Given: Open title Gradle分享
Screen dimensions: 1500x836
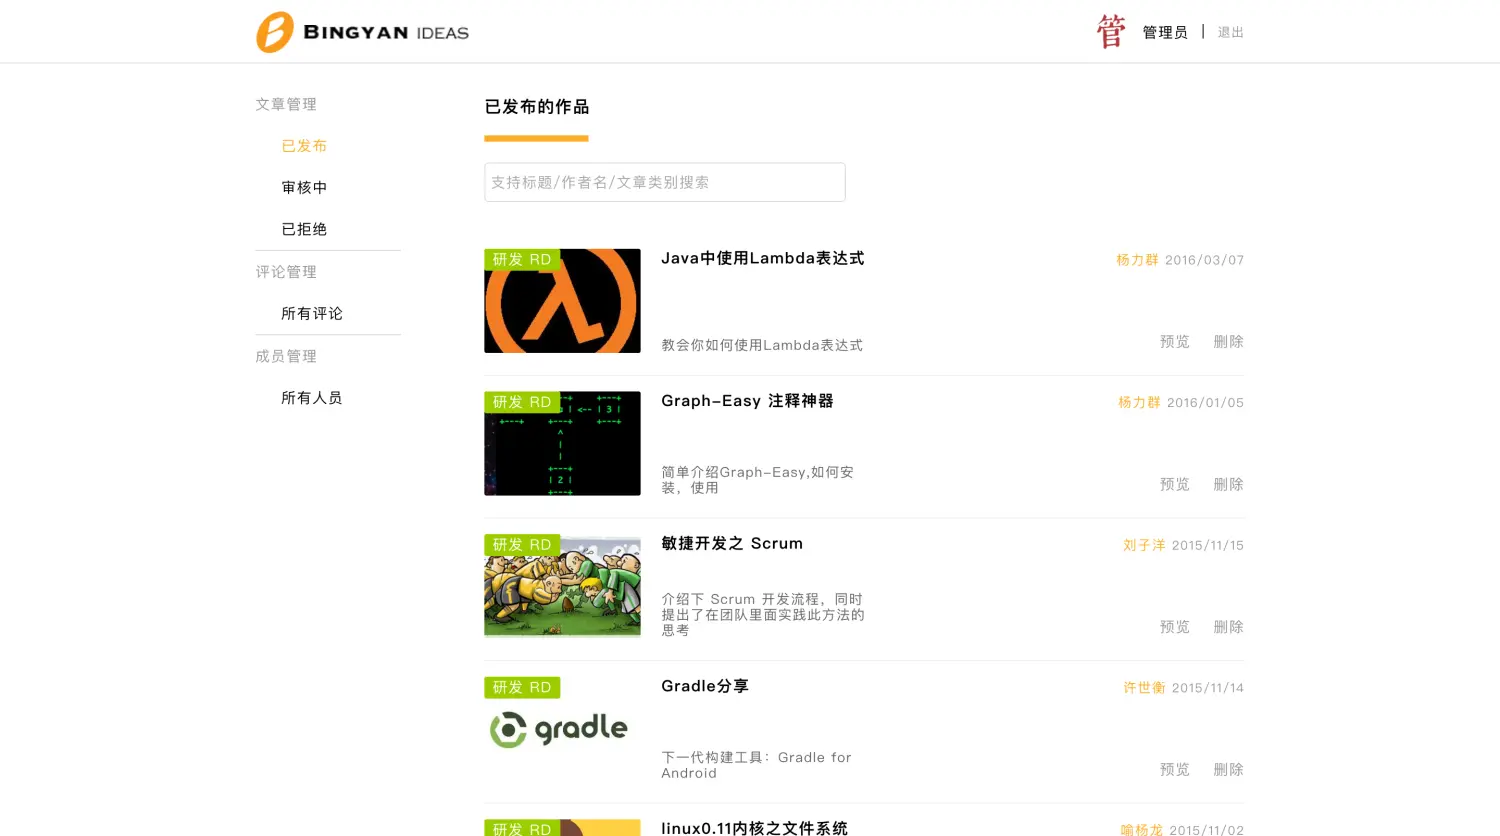Looking at the screenshot, I should (705, 686).
